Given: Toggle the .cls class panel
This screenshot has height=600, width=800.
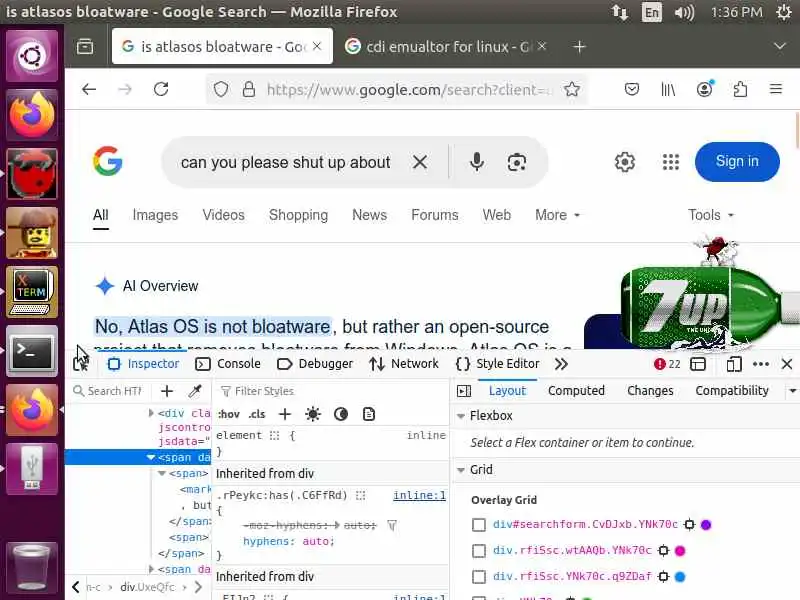Looking at the screenshot, I should pos(257,414).
